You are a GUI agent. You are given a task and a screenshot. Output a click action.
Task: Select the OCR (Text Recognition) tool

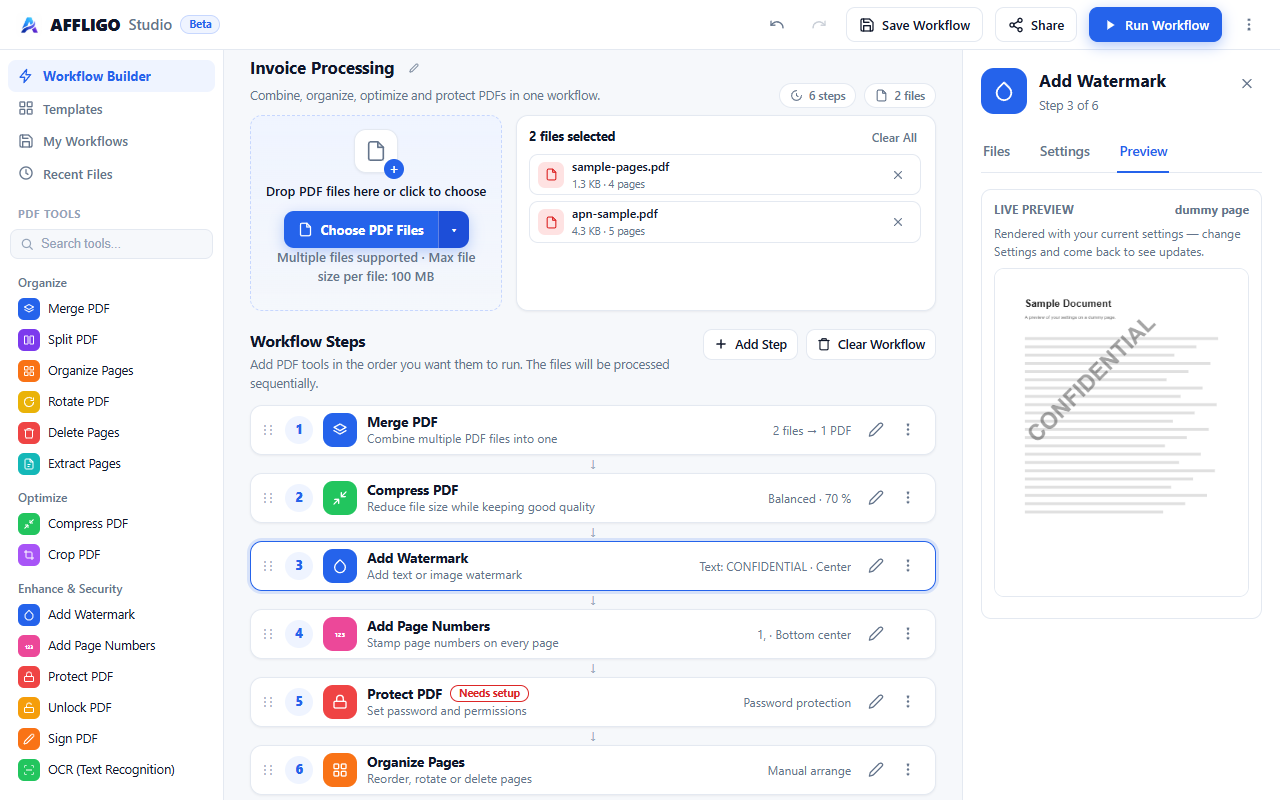coord(111,770)
